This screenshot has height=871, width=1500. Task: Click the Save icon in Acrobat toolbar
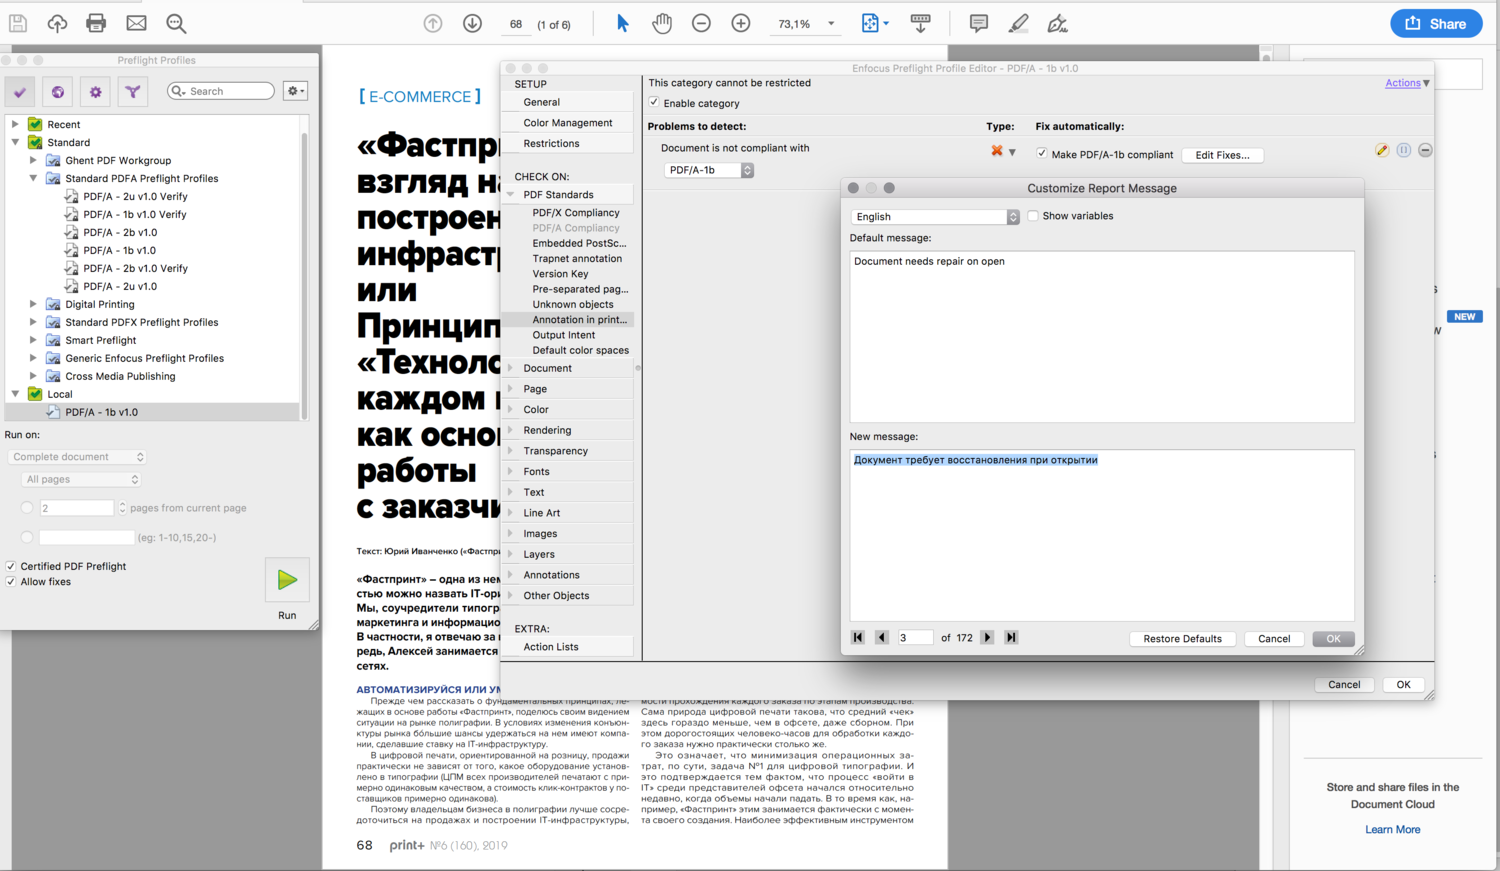(18, 23)
